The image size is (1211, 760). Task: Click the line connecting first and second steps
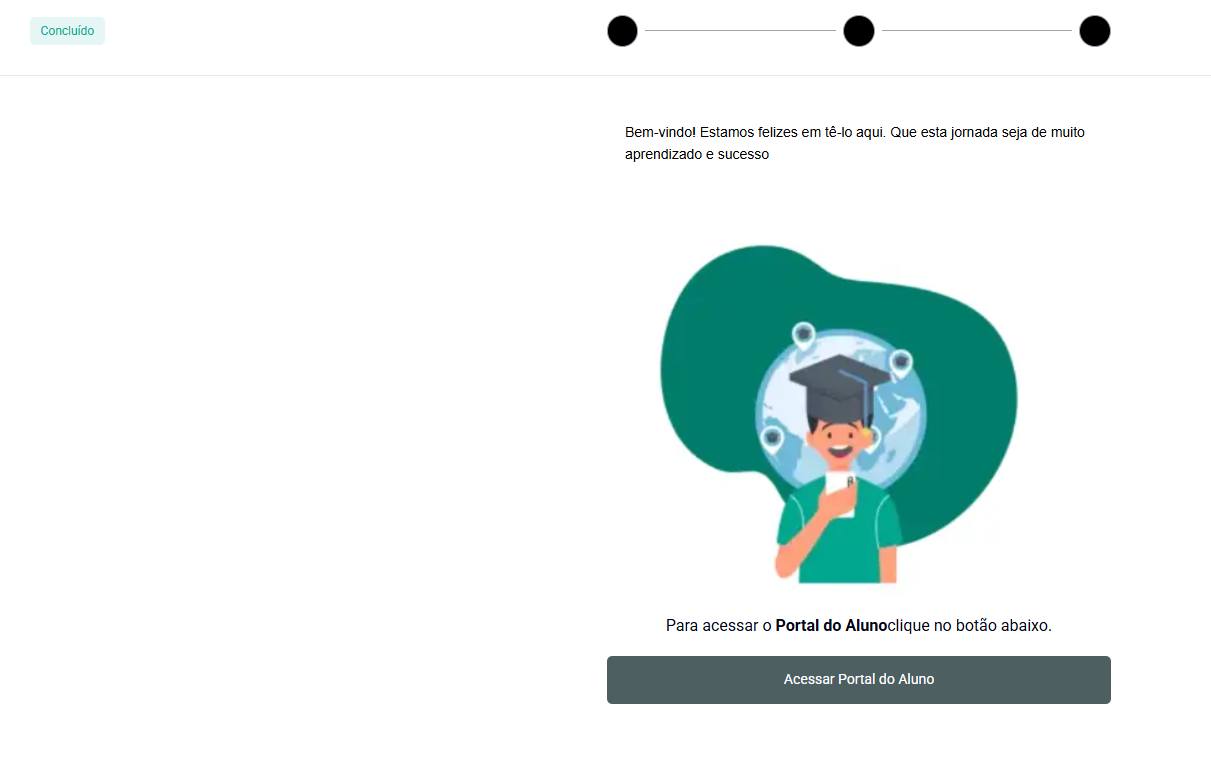tap(740, 31)
